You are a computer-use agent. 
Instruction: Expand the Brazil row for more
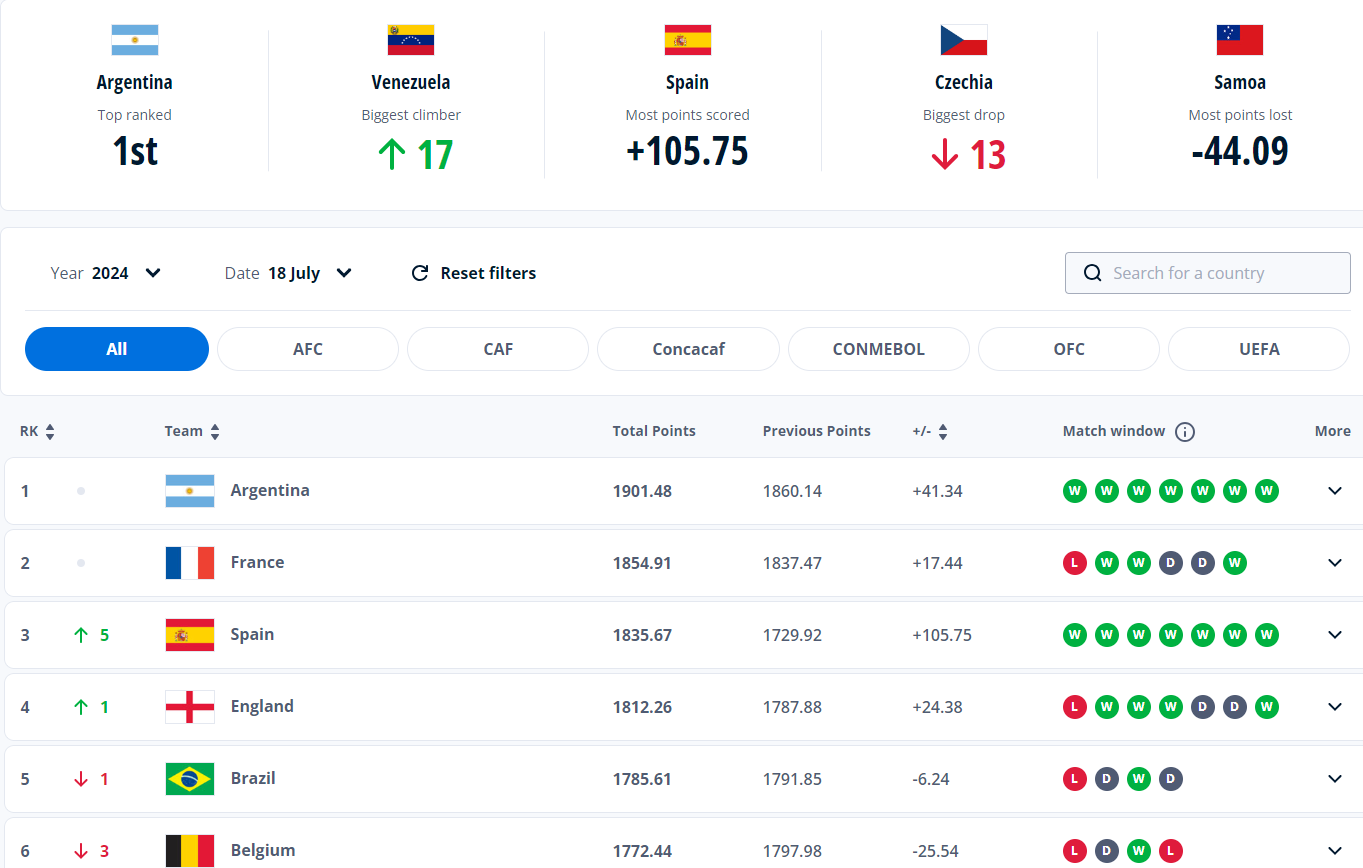pyautogui.click(x=1335, y=779)
